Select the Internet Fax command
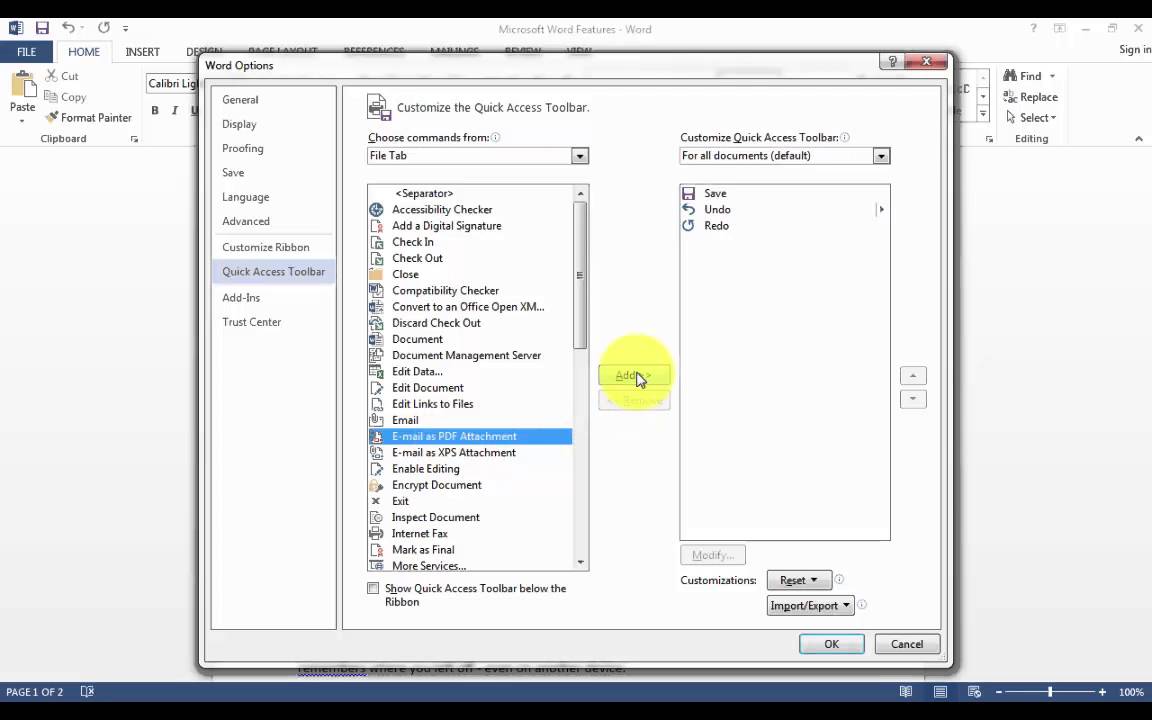The height and width of the screenshot is (720, 1152). (x=470, y=533)
